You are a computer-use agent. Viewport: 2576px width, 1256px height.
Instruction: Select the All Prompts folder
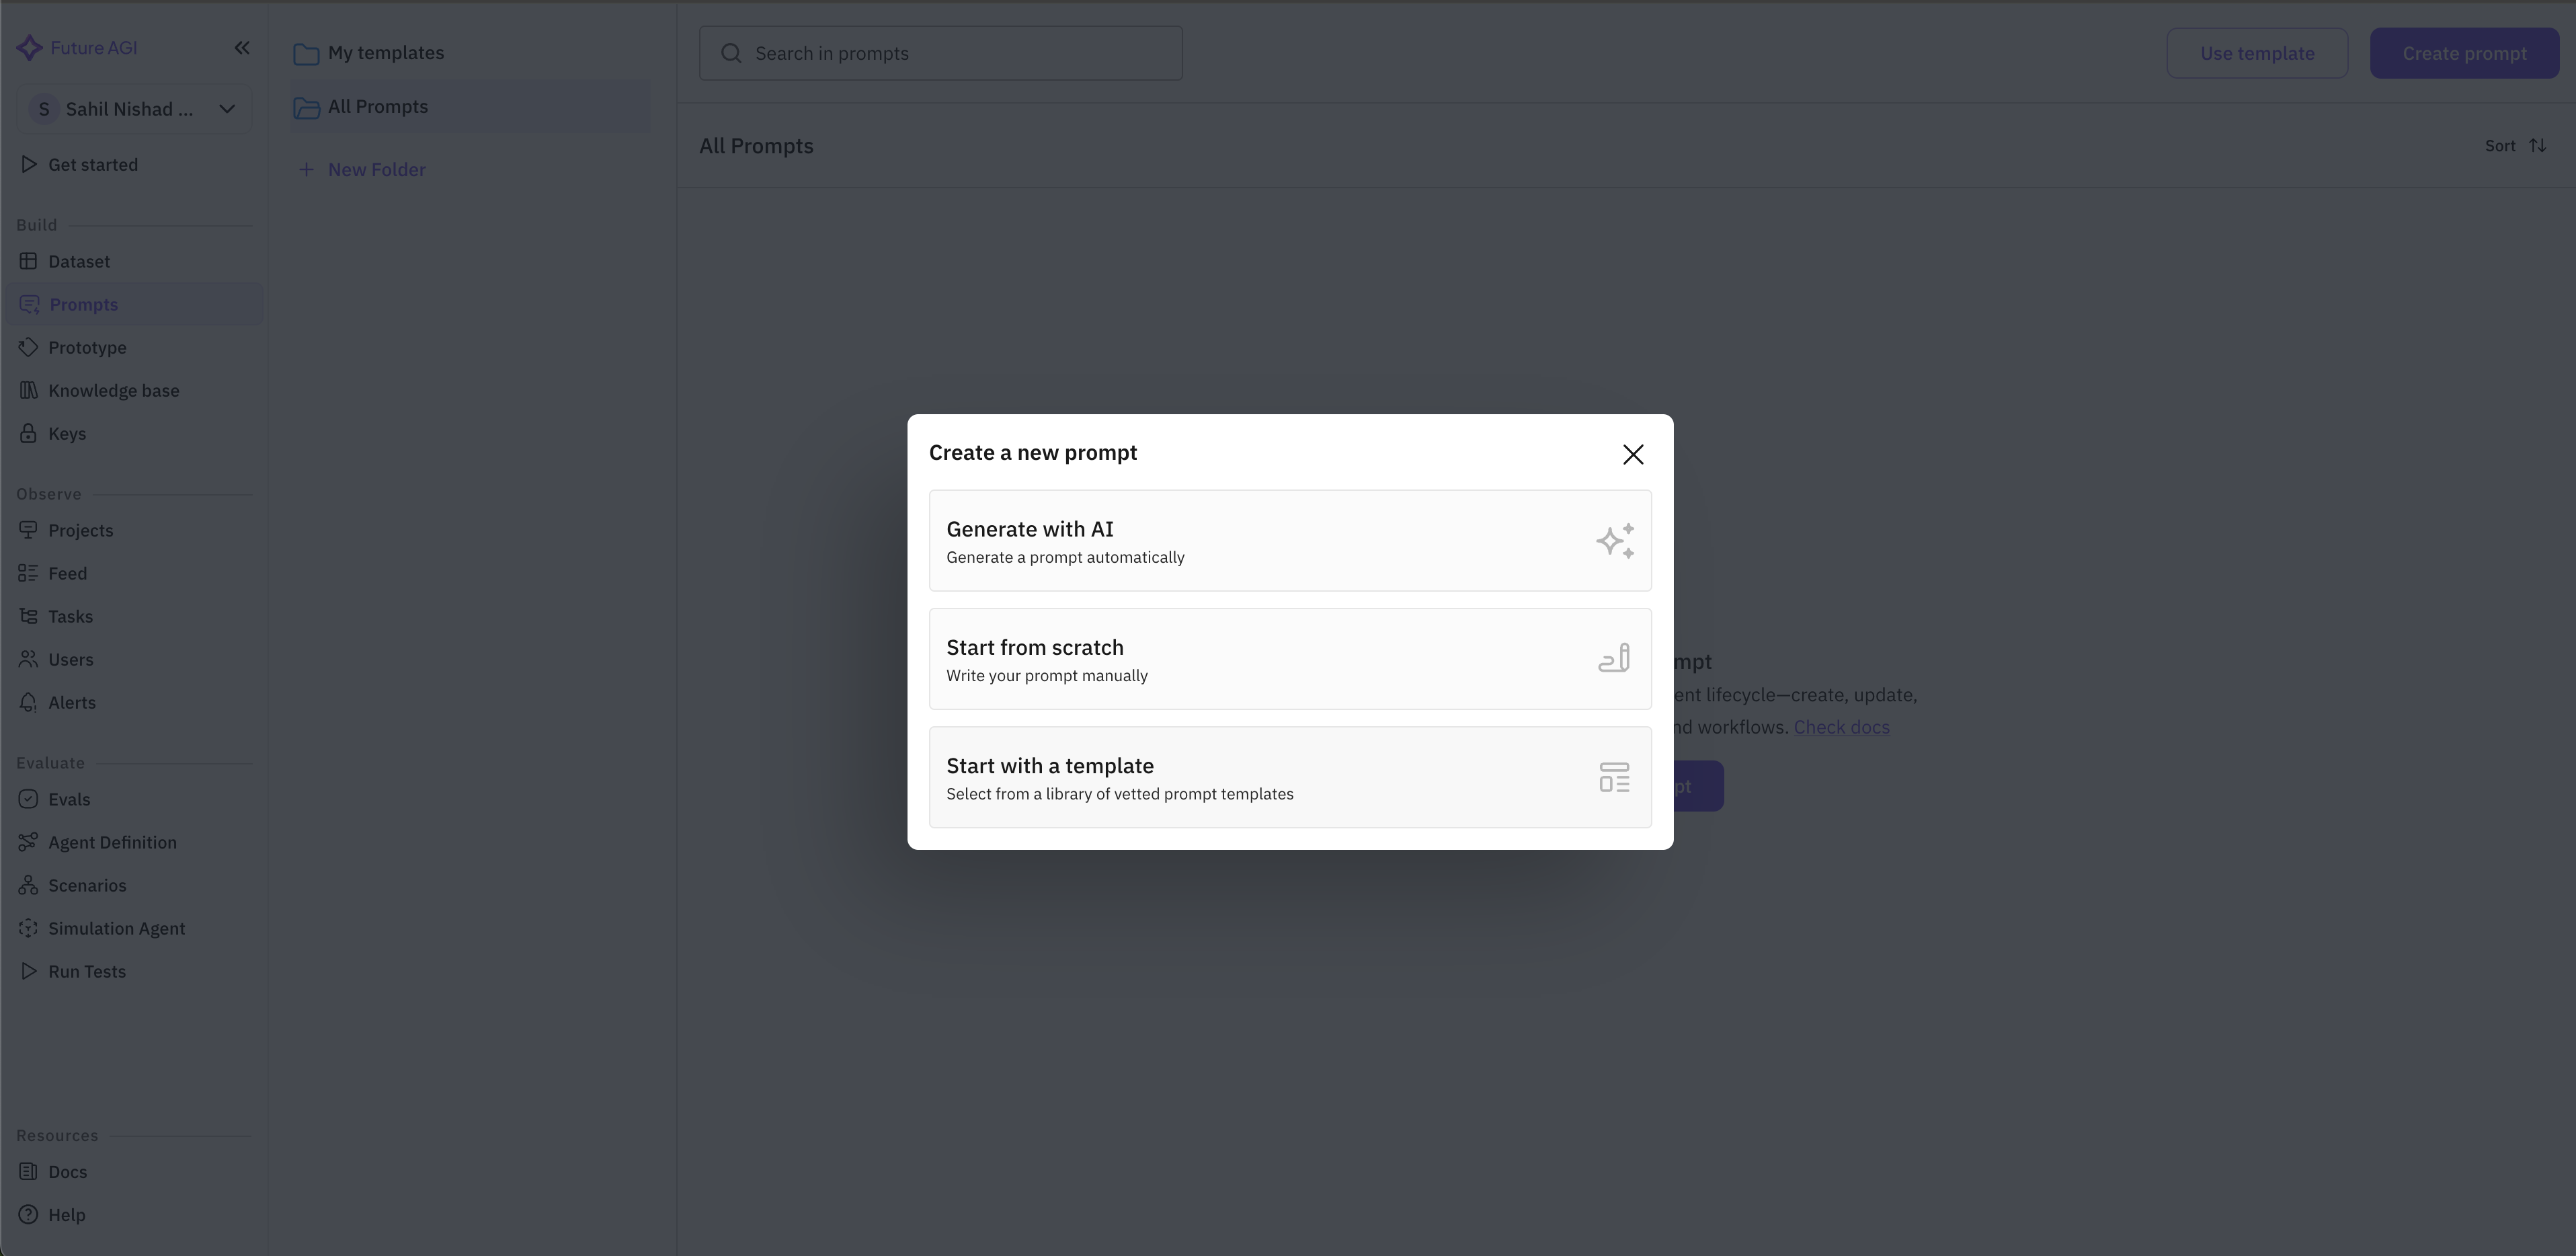tap(378, 106)
